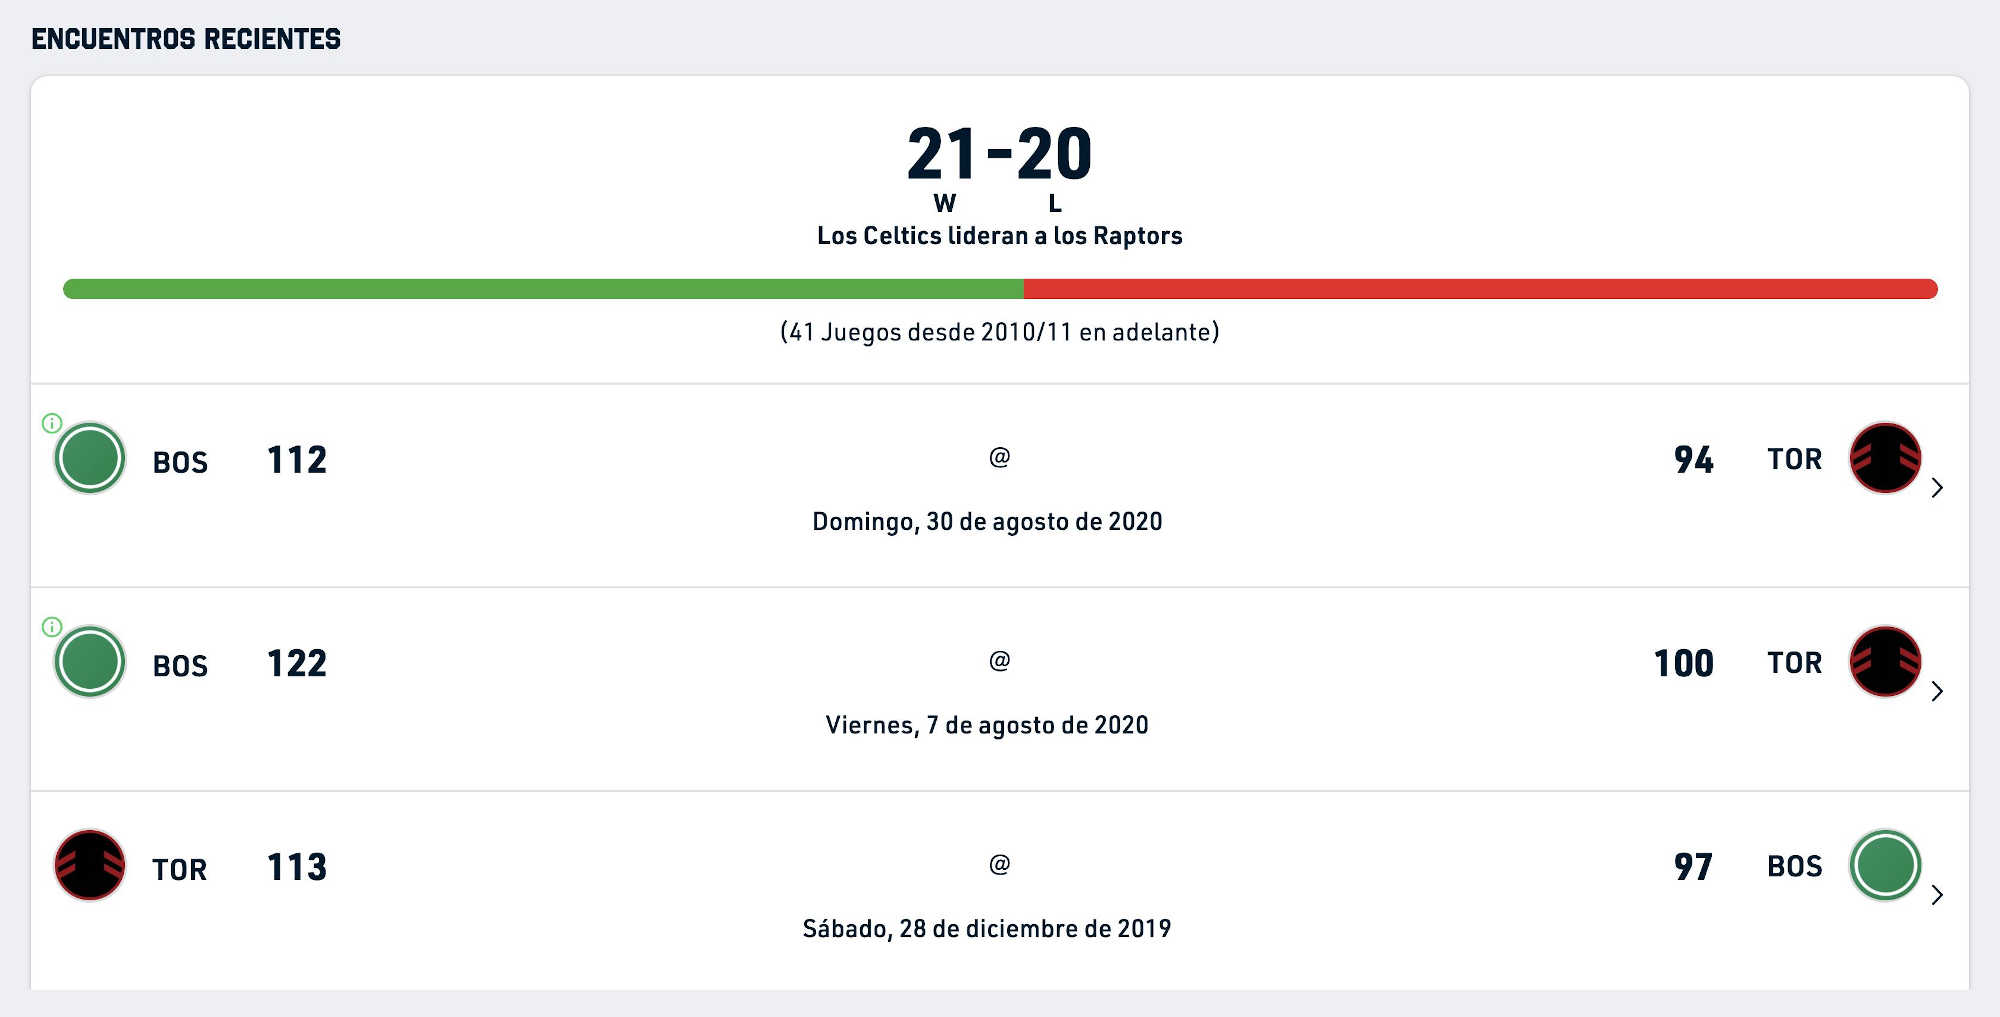Select the Domingo, 30 de agosto date
2000x1017 pixels.
[x=987, y=522]
